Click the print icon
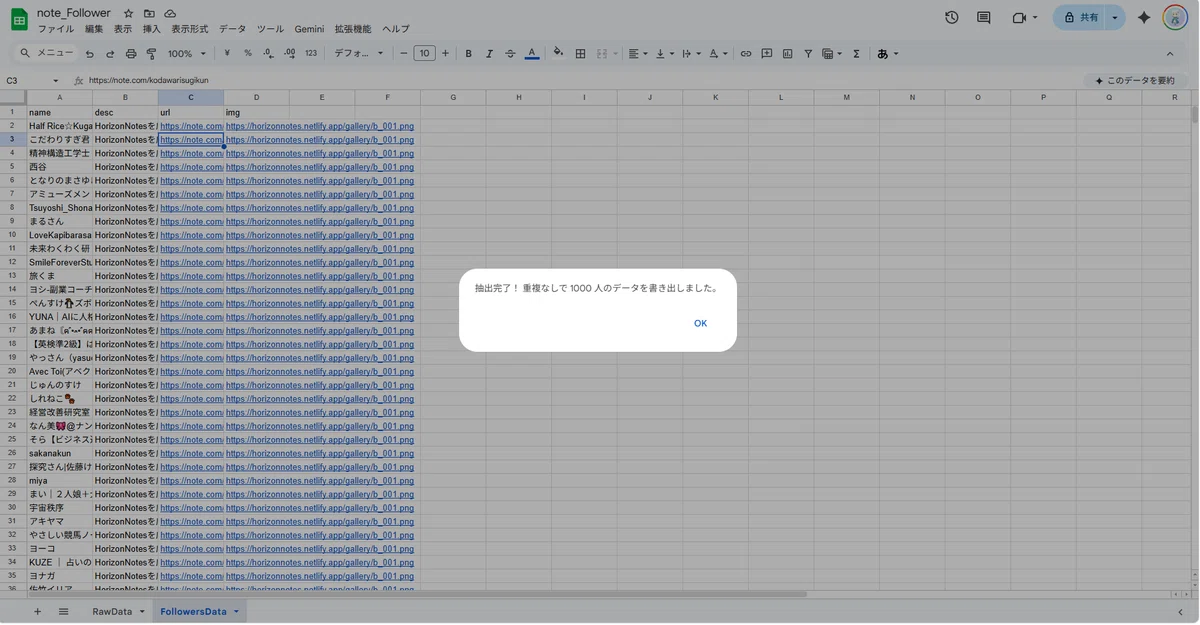This screenshot has width=1200, height=625. click(131, 54)
